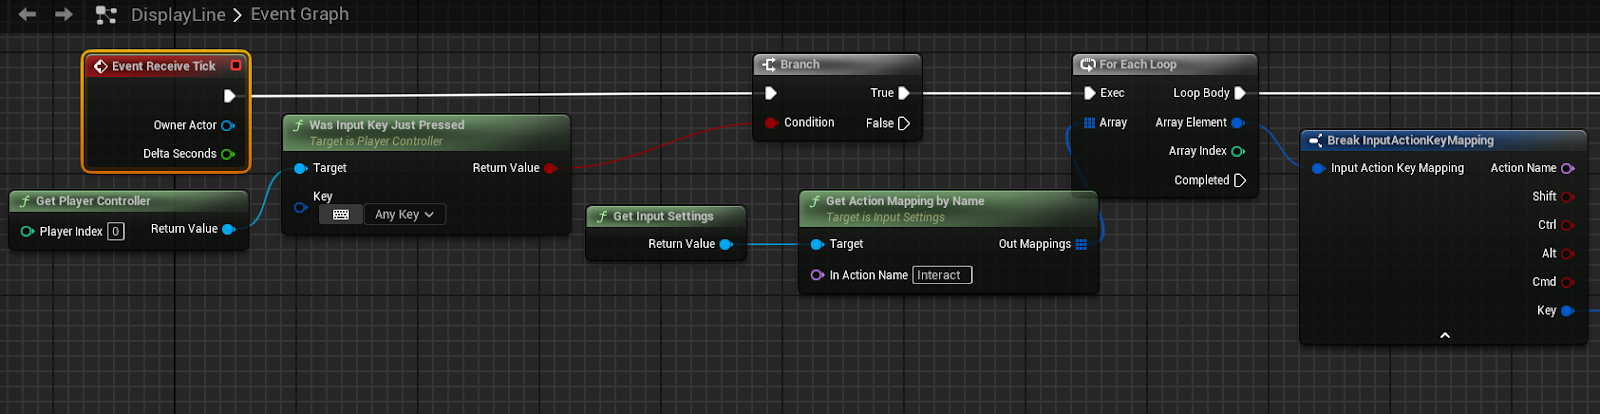1600x414 pixels.
Task: Click the Delta Seconds output pin
Action: (227, 154)
